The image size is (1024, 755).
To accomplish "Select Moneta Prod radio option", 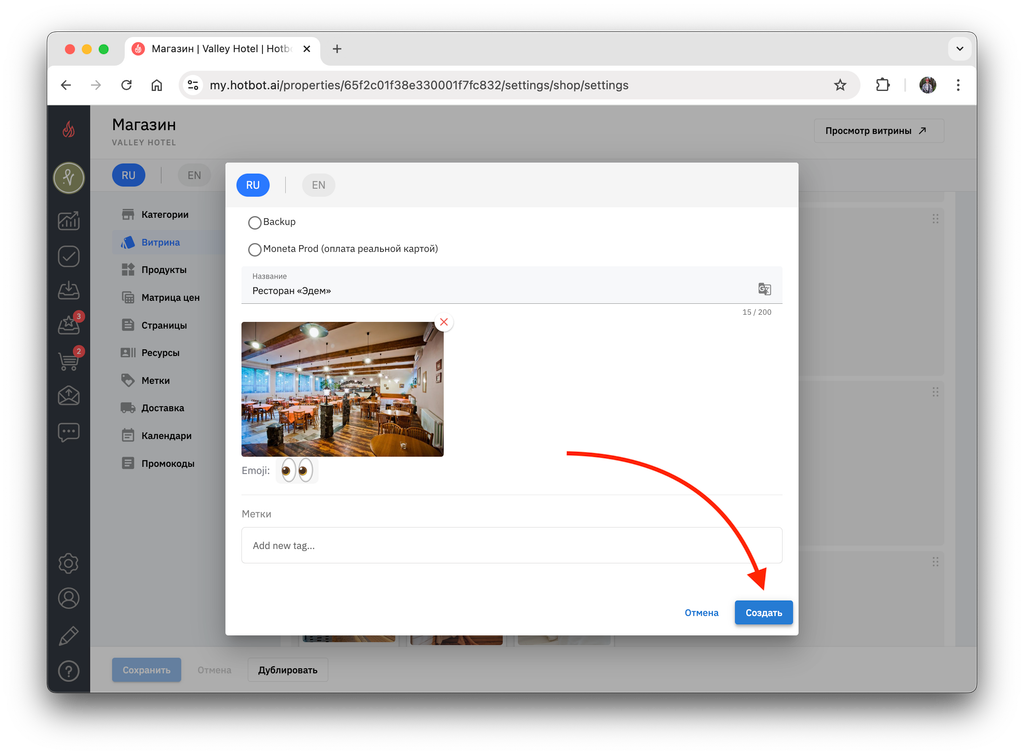I will point(255,249).
